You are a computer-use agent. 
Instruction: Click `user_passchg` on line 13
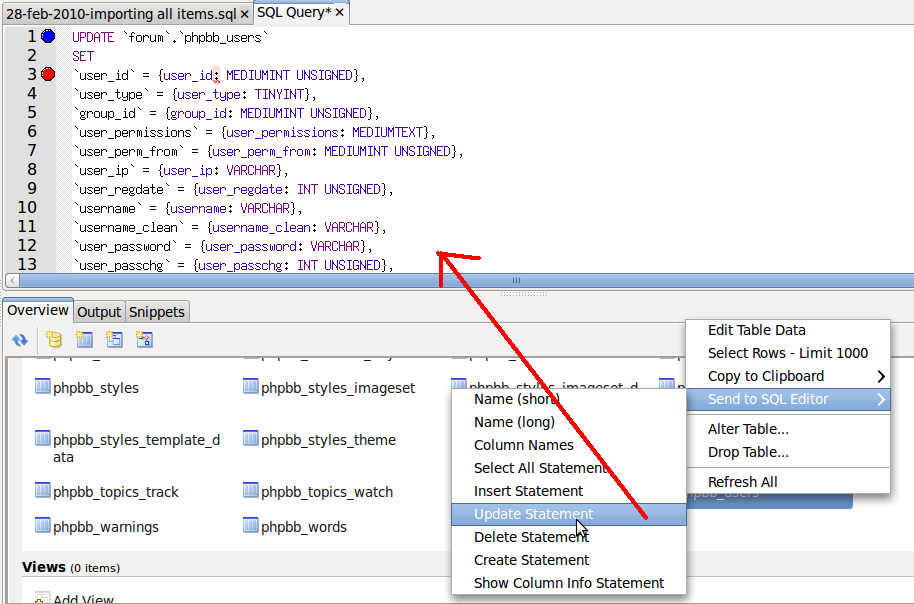tap(121, 265)
